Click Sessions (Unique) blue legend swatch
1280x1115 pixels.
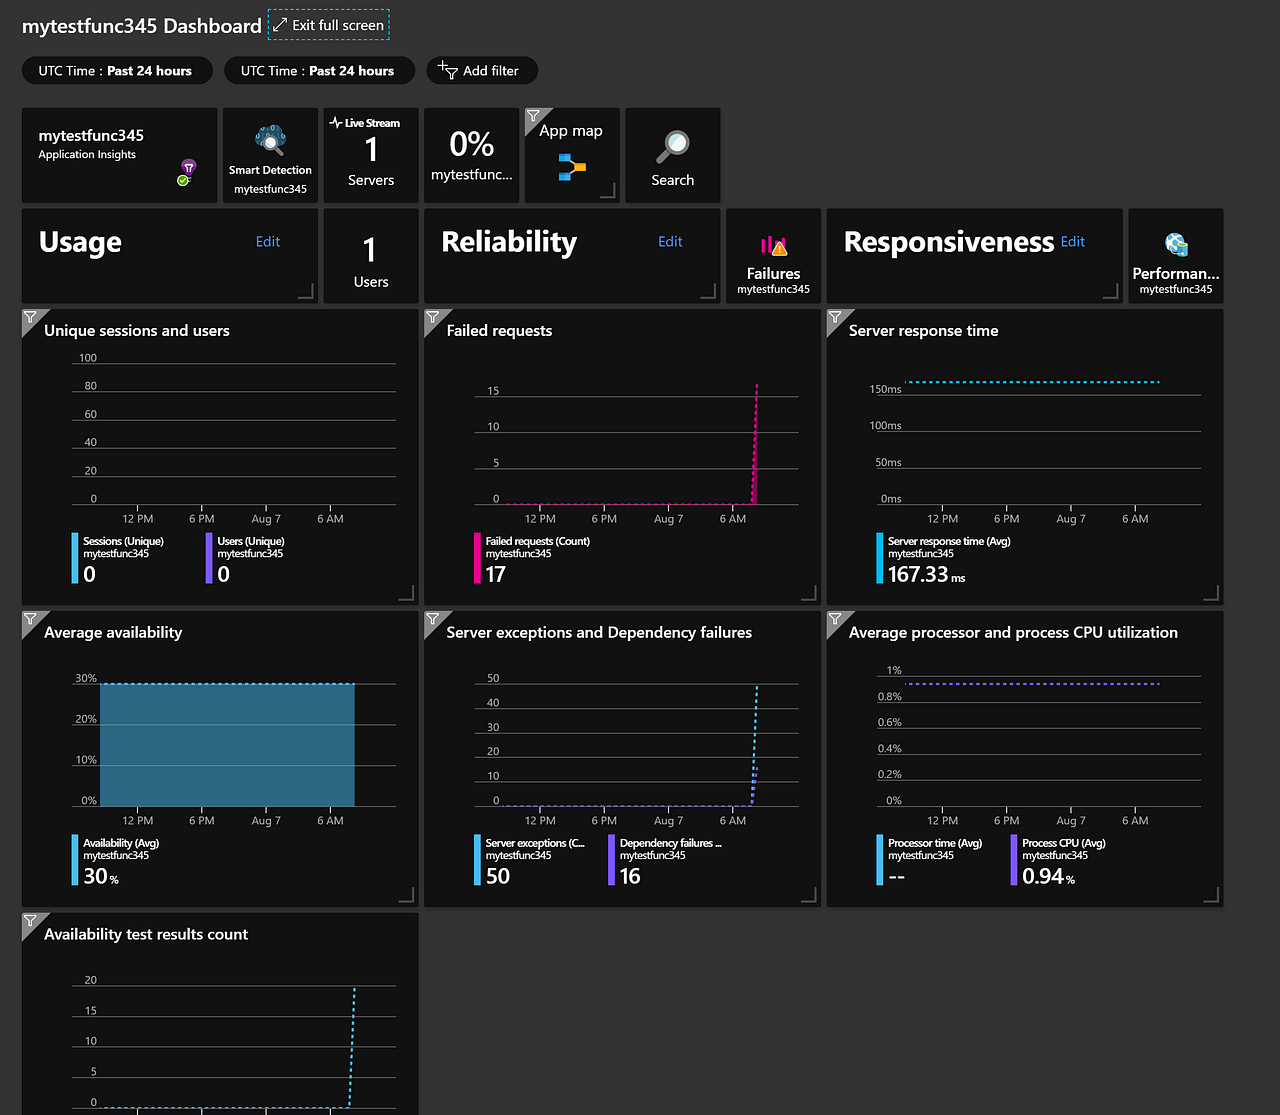pos(75,558)
